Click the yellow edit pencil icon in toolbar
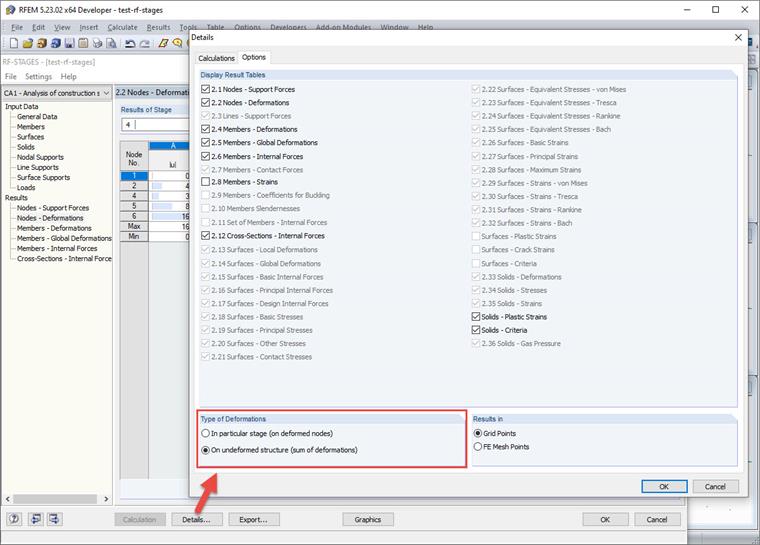The width and height of the screenshot is (760, 545). [x=163, y=43]
